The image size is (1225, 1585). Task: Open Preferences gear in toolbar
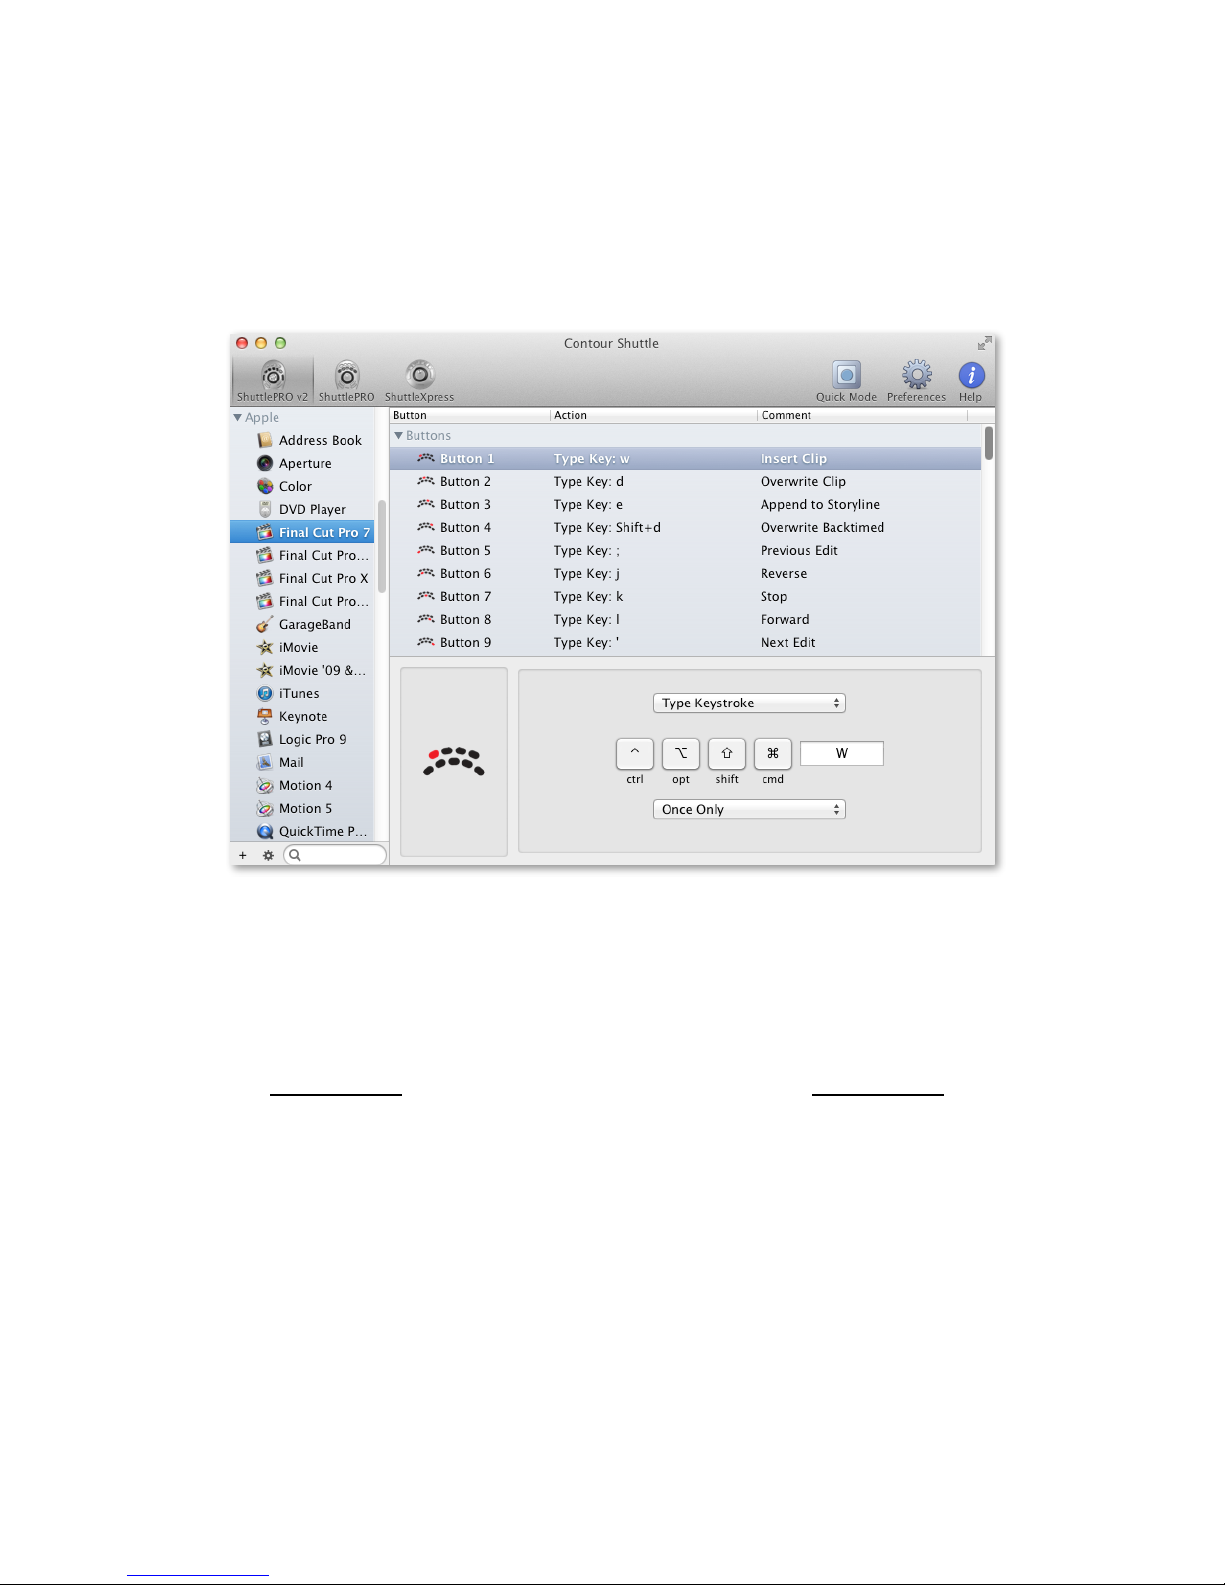click(916, 376)
